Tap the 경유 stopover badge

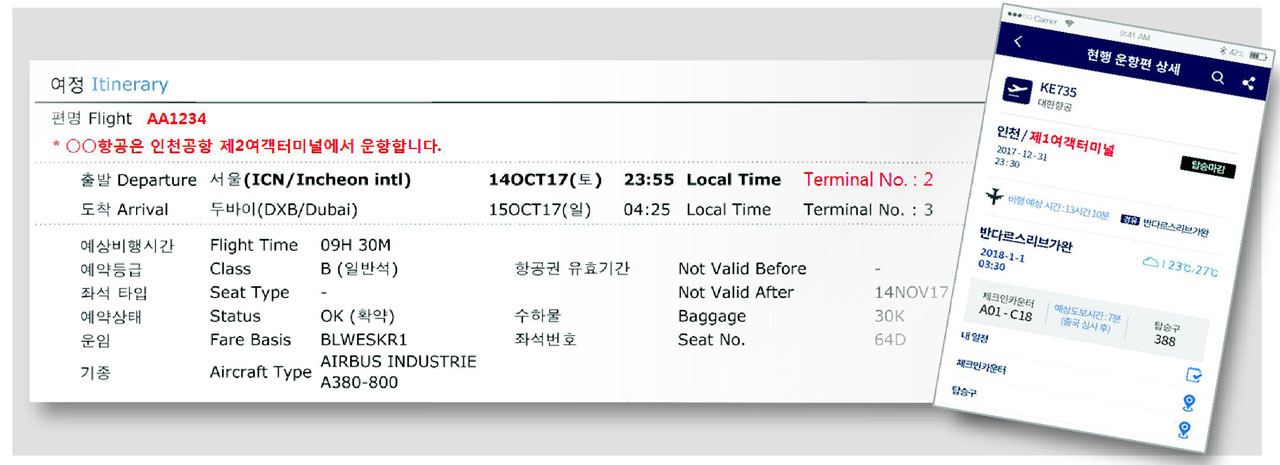point(1128,219)
